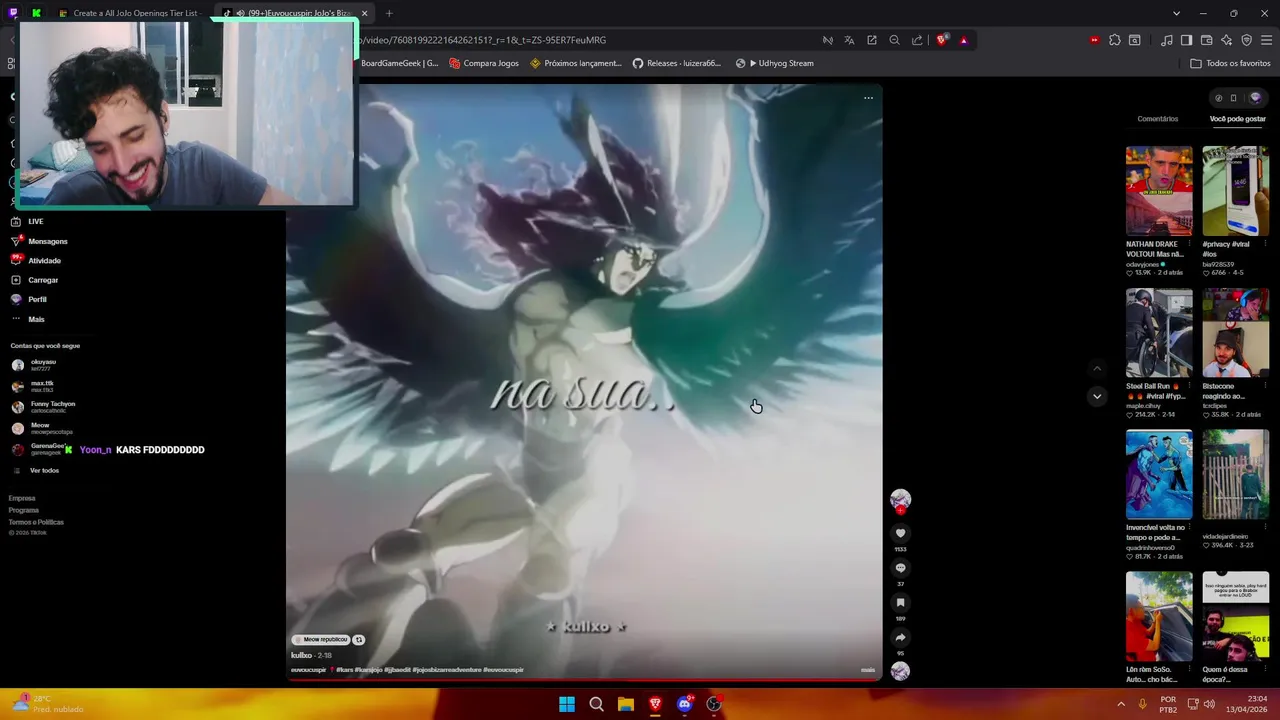
Task: Open the TikTok profile avatar at top right
Action: [1255, 98]
